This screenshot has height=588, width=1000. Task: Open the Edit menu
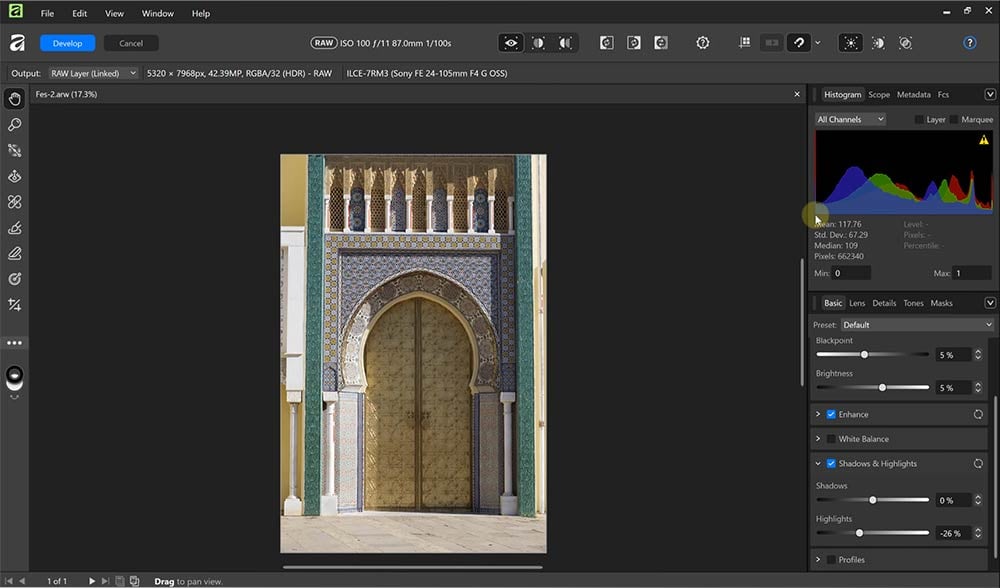pos(79,13)
